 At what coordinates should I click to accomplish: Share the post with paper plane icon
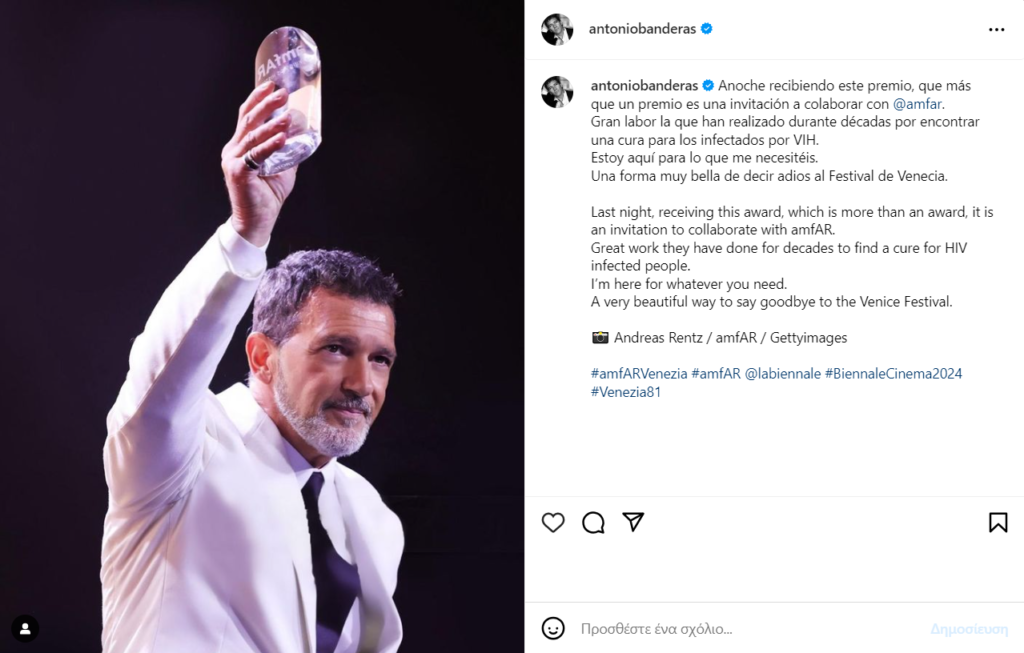point(633,522)
